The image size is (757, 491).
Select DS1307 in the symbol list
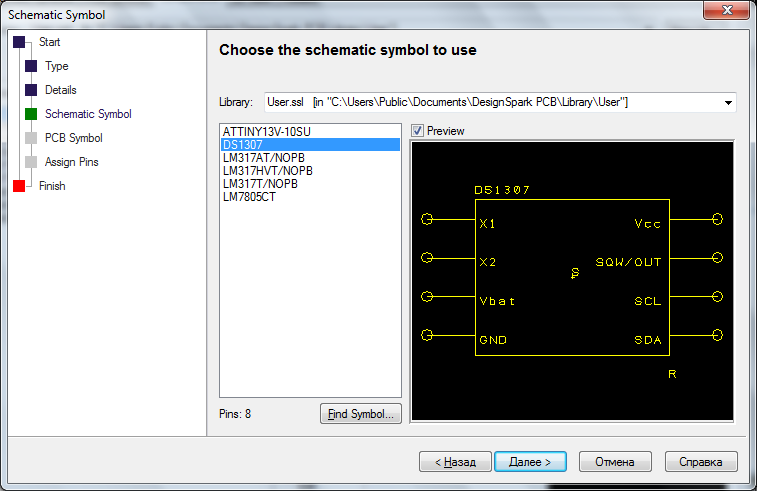tap(310, 144)
